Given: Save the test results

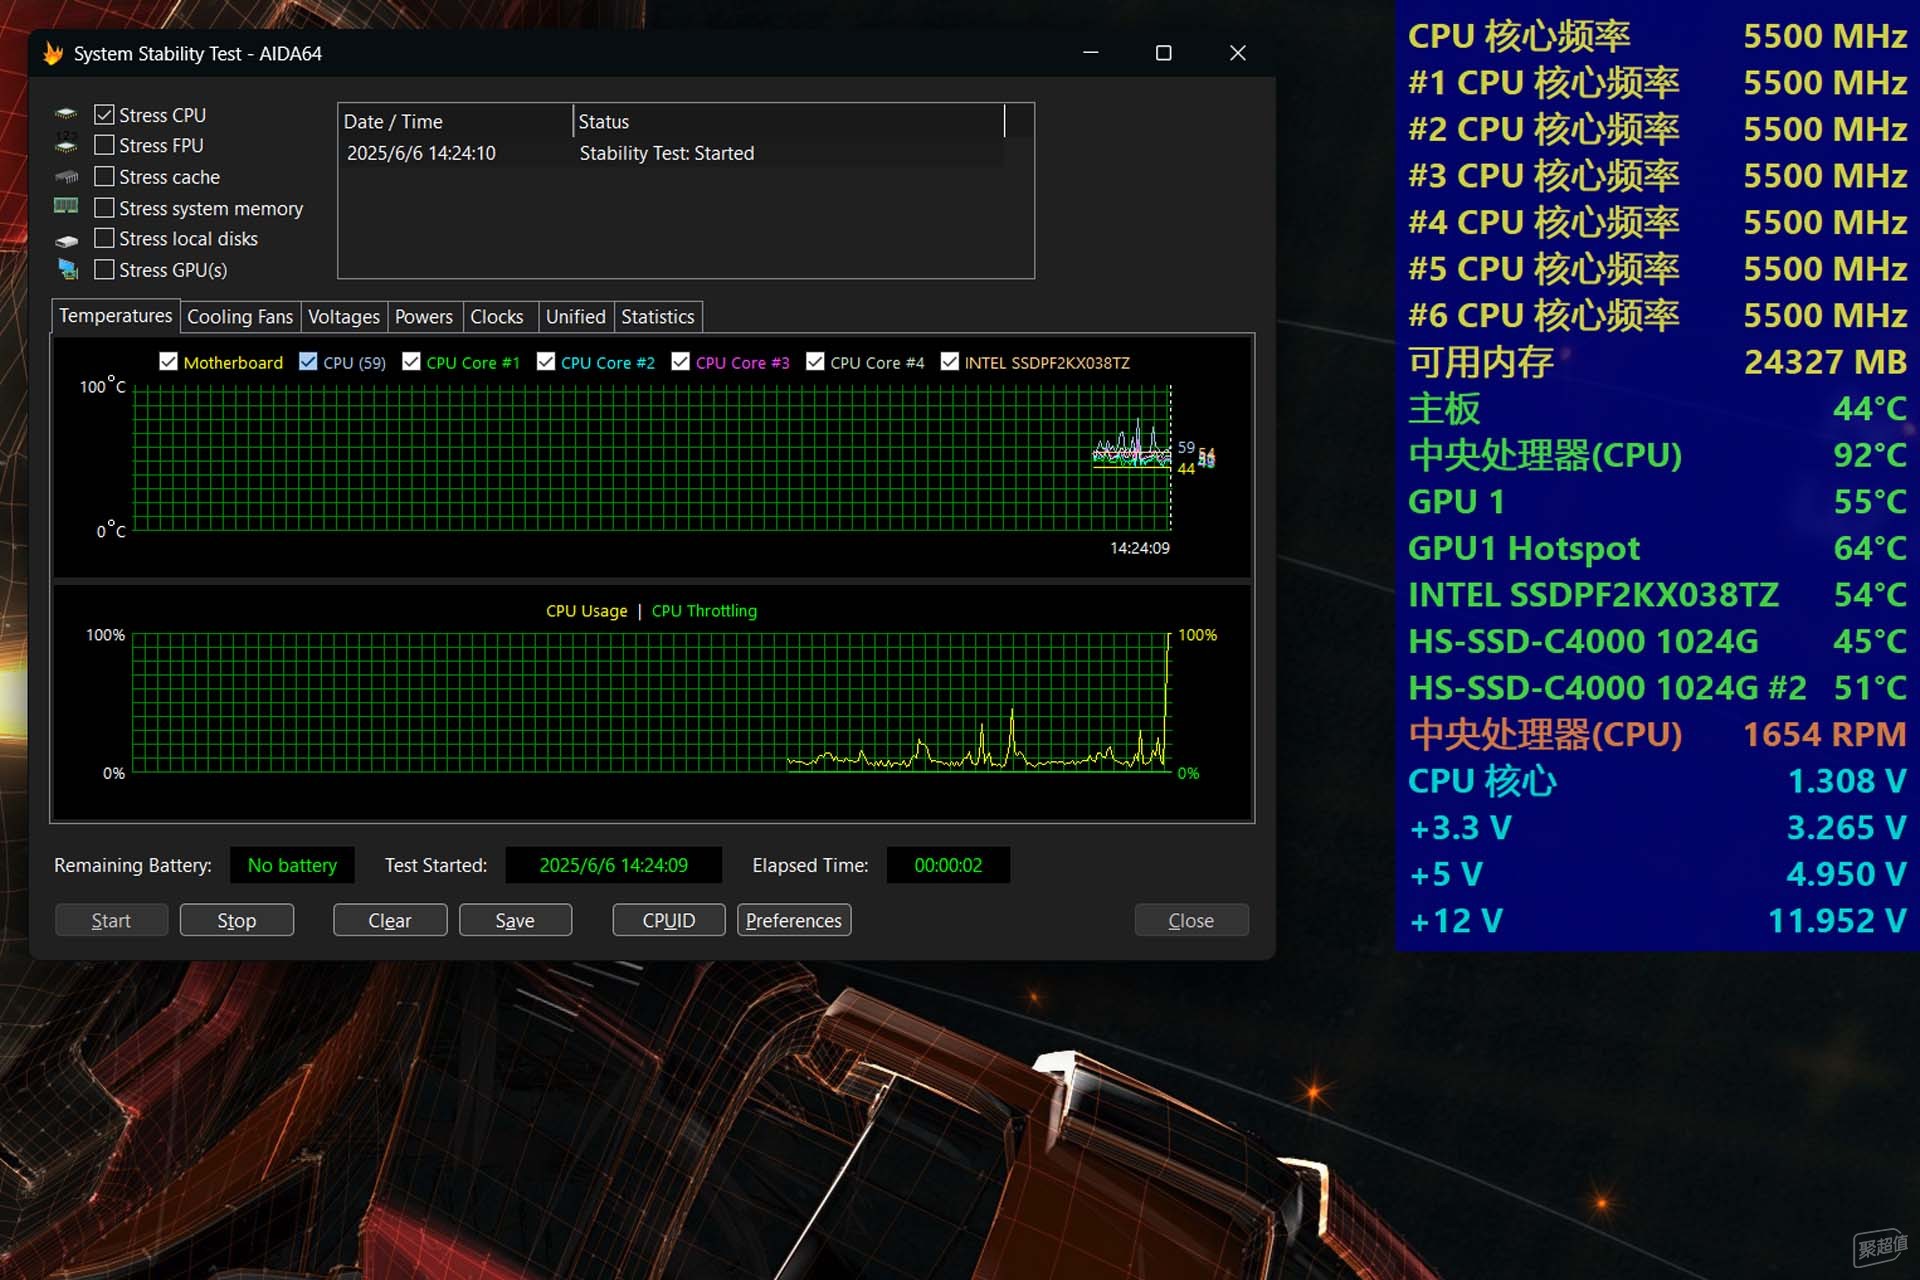Looking at the screenshot, I should (515, 920).
